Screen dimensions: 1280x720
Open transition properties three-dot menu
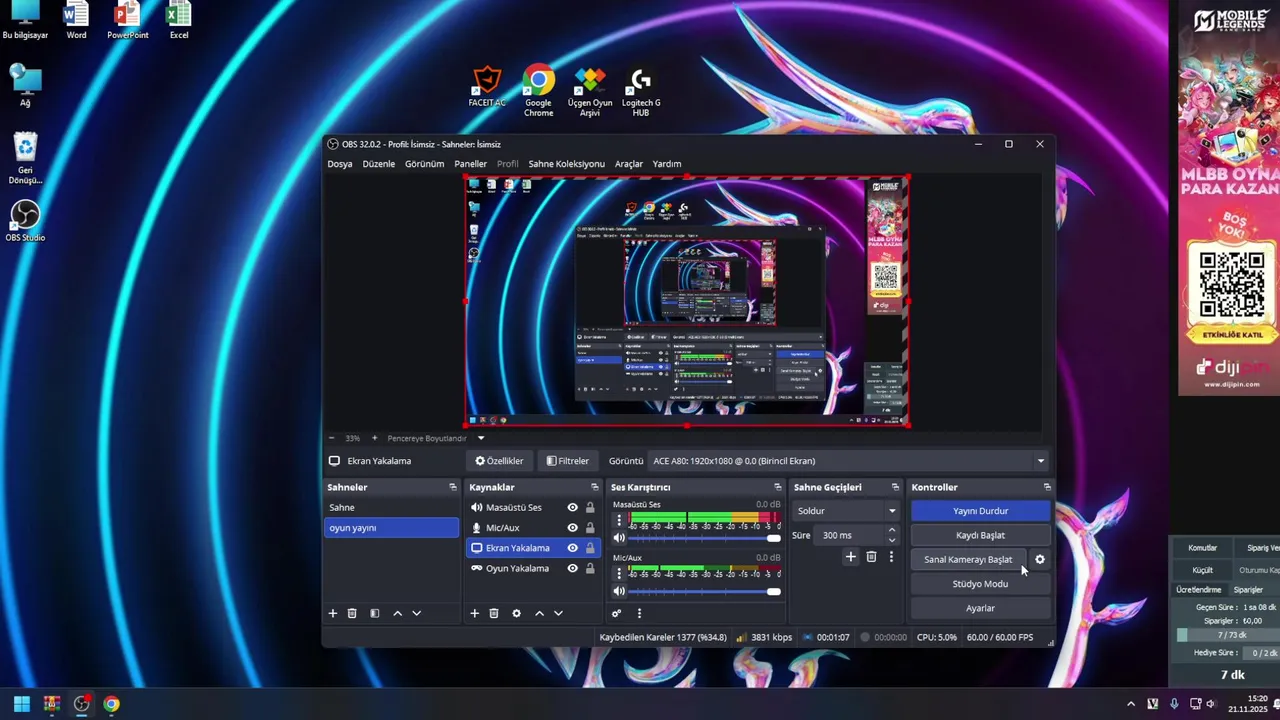[891, 557]
